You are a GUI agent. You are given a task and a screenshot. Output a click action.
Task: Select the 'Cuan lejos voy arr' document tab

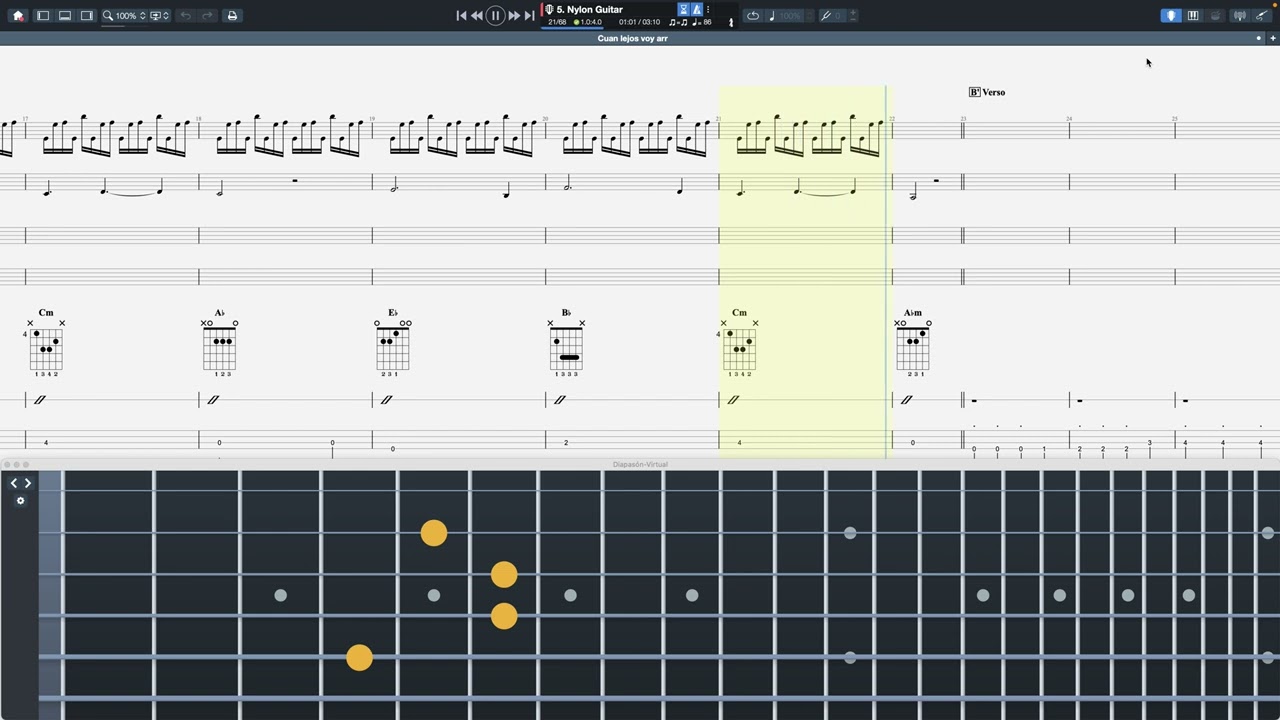633,39
